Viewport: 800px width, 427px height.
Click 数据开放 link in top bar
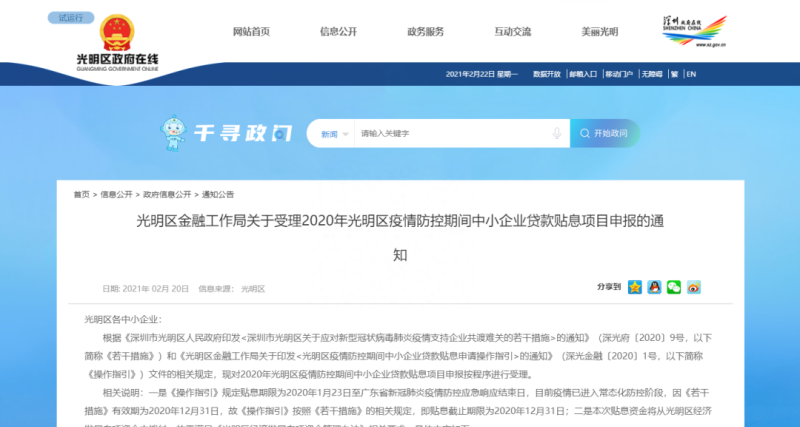[x=547, y=74]
